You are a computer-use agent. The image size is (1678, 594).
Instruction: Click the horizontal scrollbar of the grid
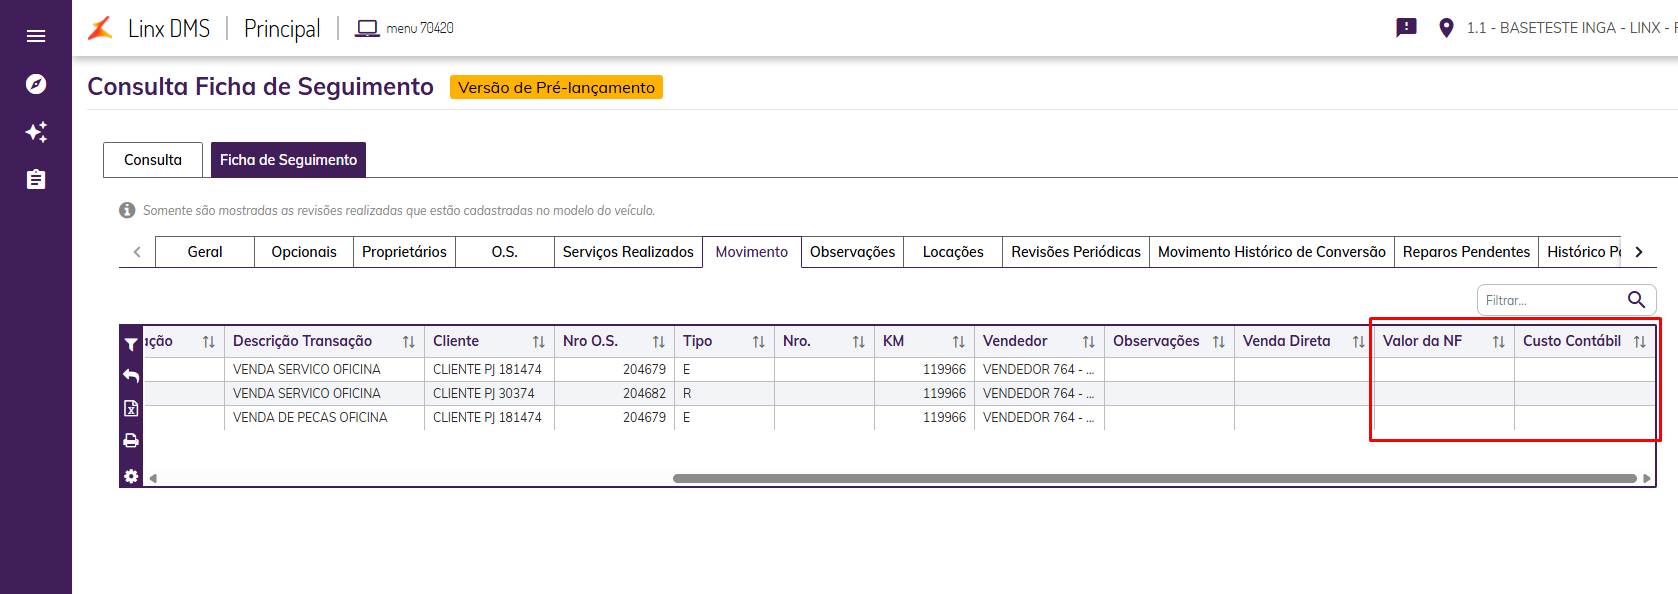pyautogui.click(x=1154, y=478)
